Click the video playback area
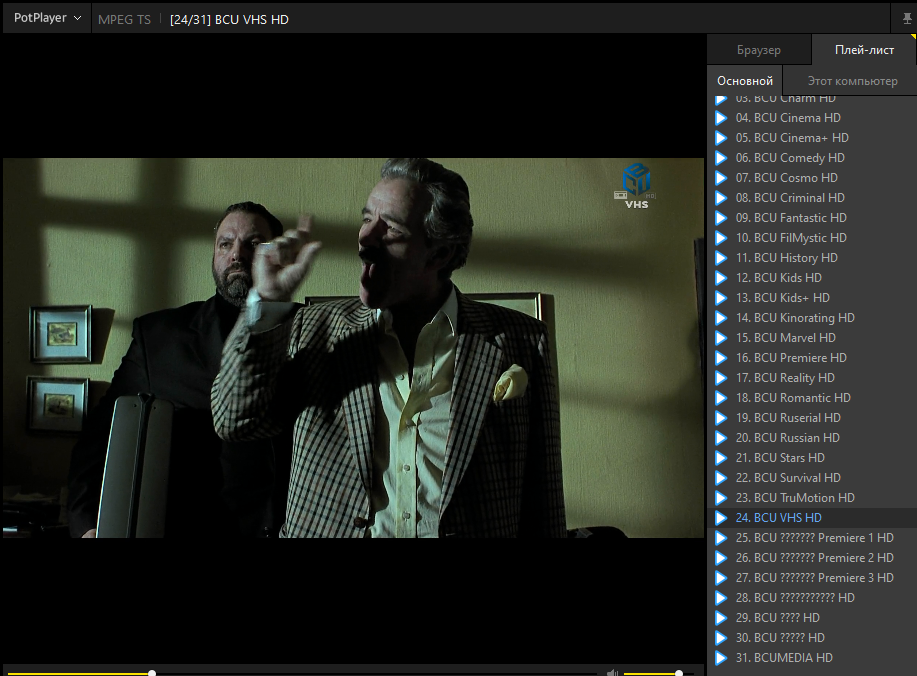 tap(353, 348)
